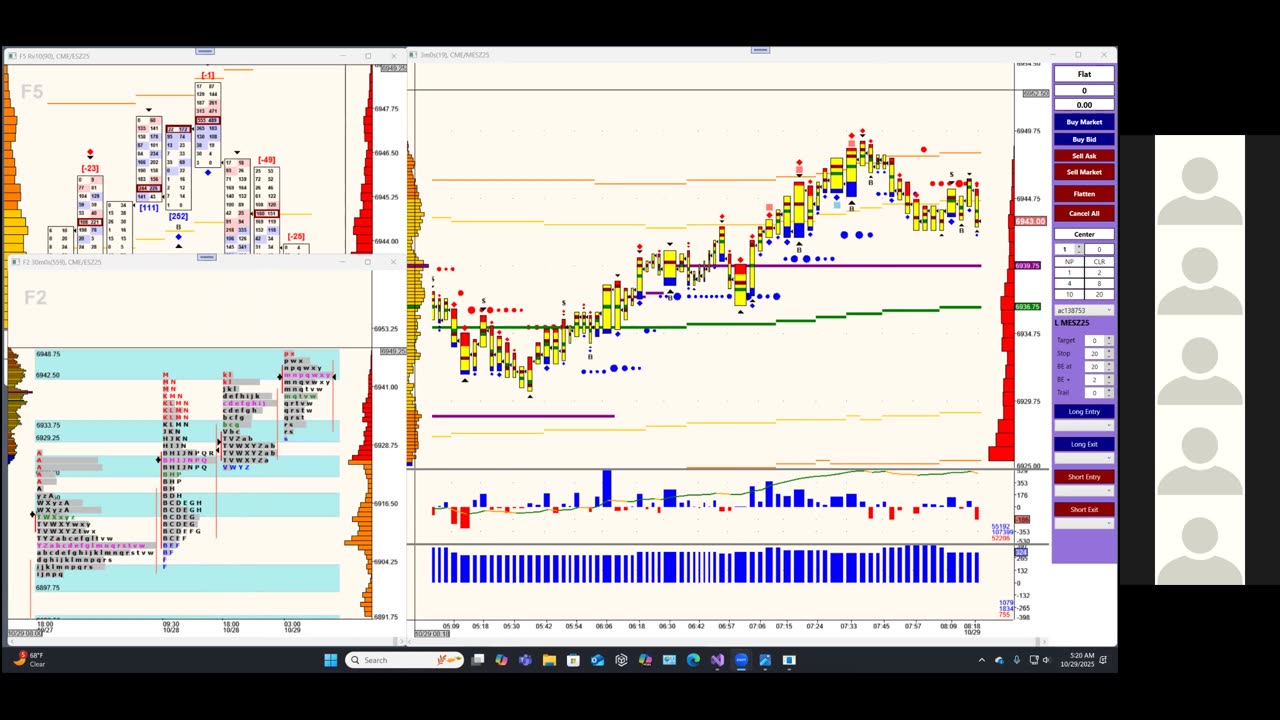Image resolution: width=1280 pixels, height=720 pixels.
Task: Click the L MESZ25 instrument label
Action: pyautogui.click(x=1072, y=323)
